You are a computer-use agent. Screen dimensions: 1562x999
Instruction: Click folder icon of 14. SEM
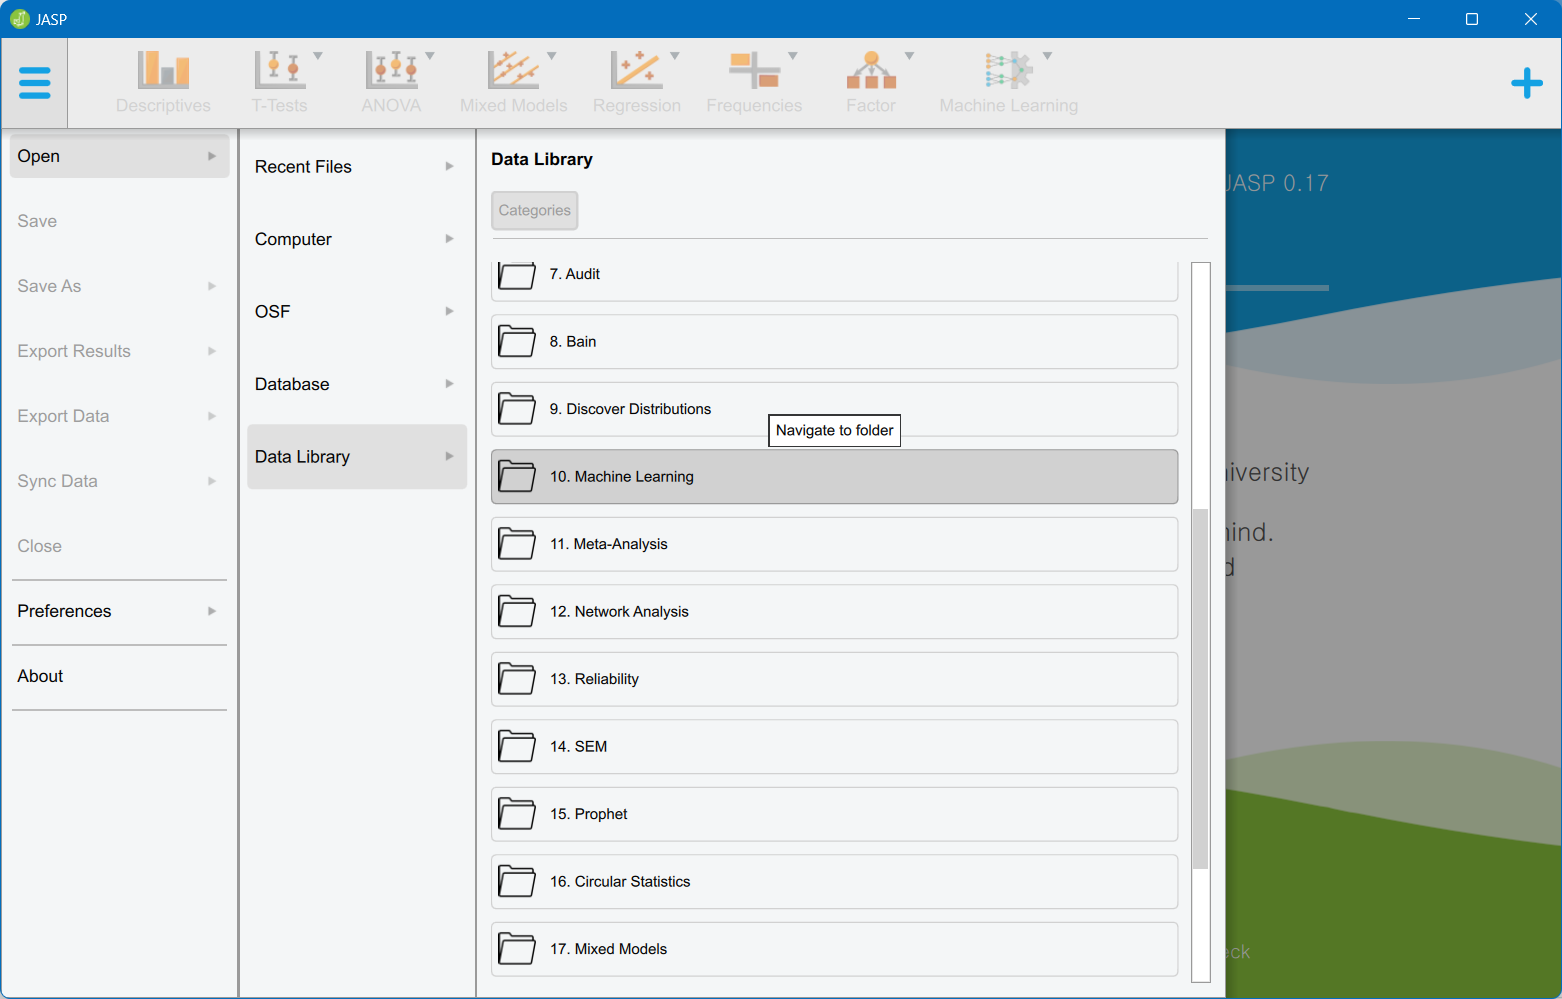pos(517,747)
